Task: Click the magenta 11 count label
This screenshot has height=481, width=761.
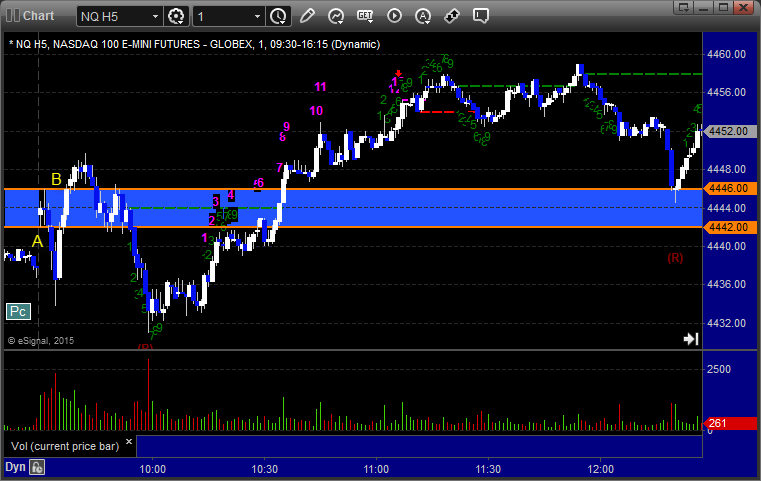Action: 320,87
